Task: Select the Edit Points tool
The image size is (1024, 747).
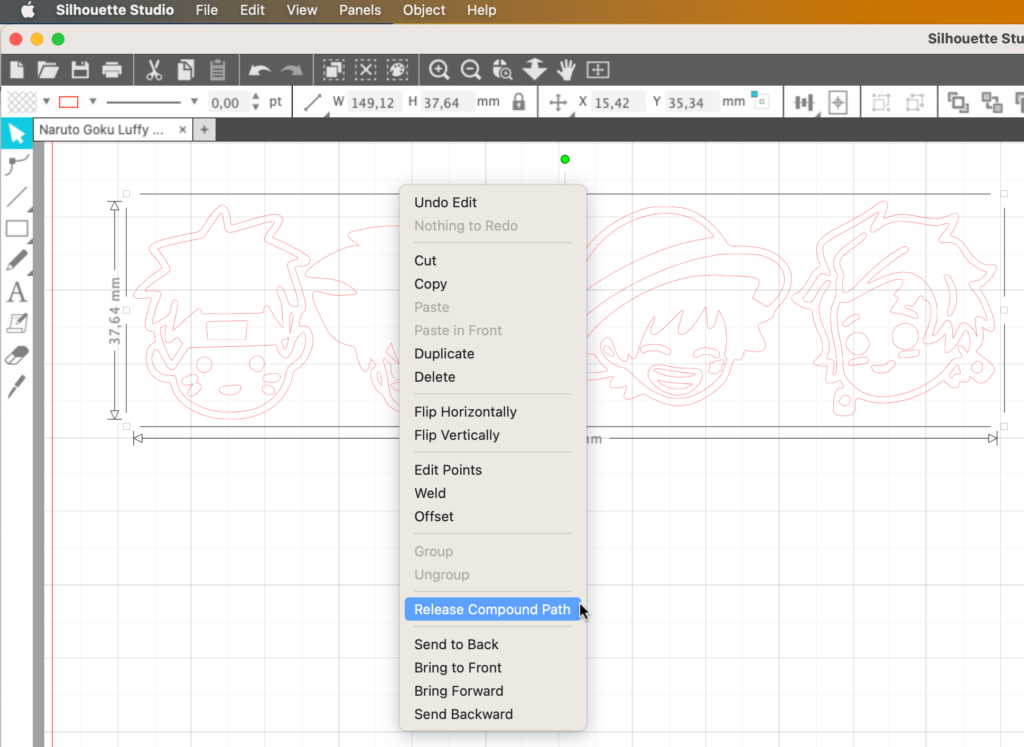Action: click(16, 165)
